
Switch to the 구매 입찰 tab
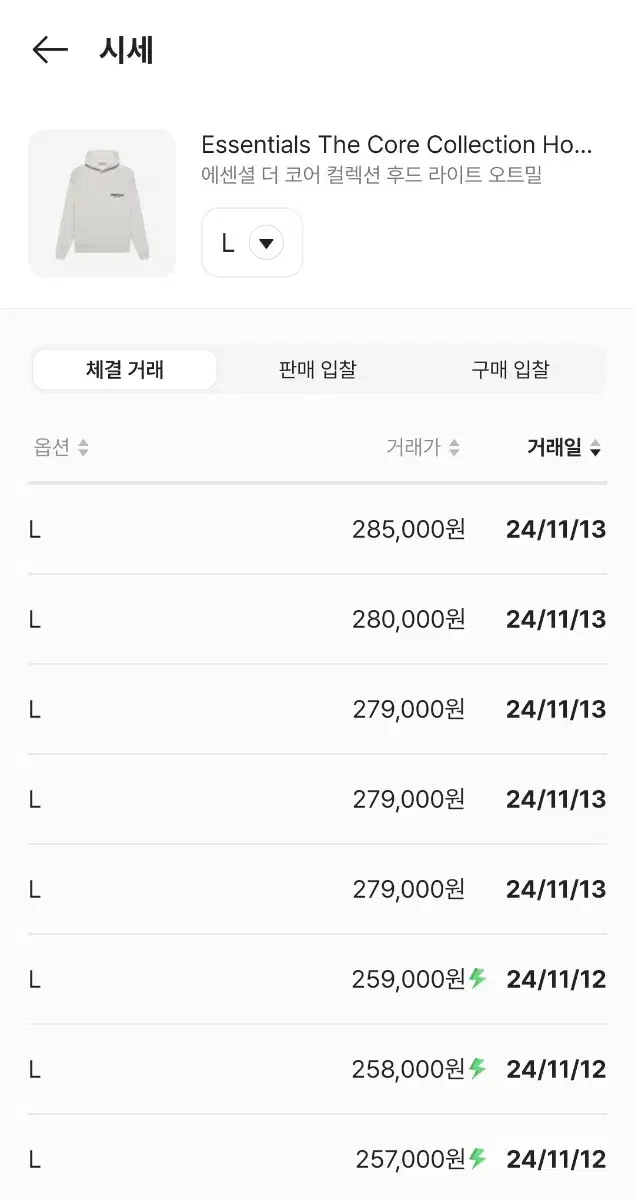pos(510,370)
